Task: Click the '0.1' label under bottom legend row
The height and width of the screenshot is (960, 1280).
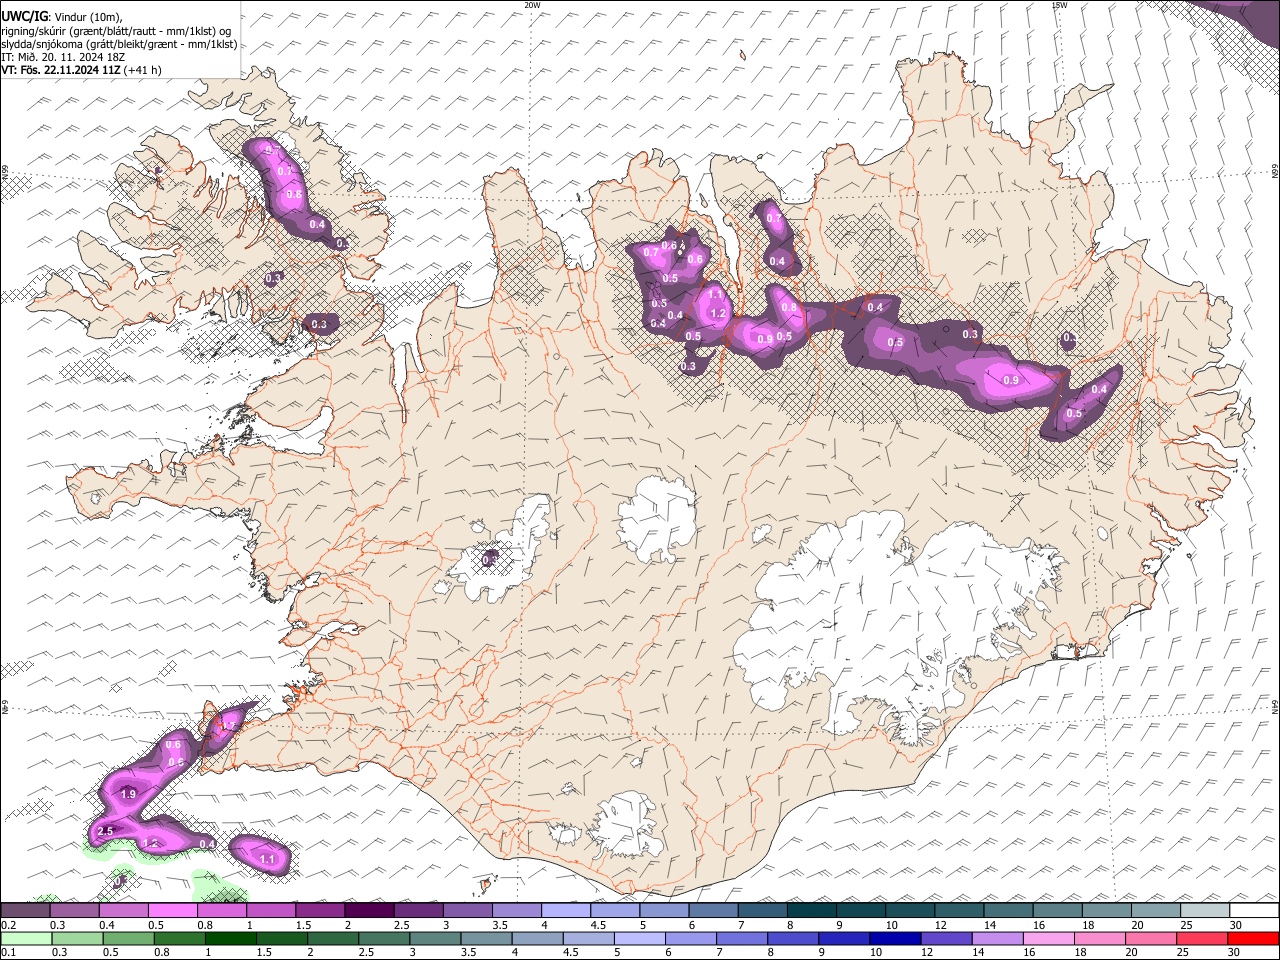Action: pos(8,952)
